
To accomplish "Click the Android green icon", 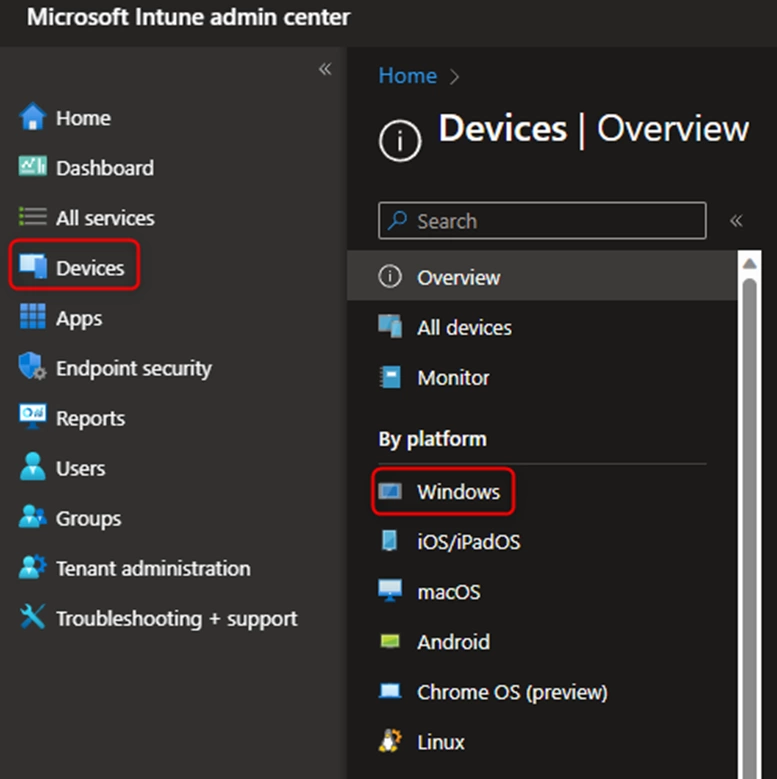I will (x=390, y=641).
